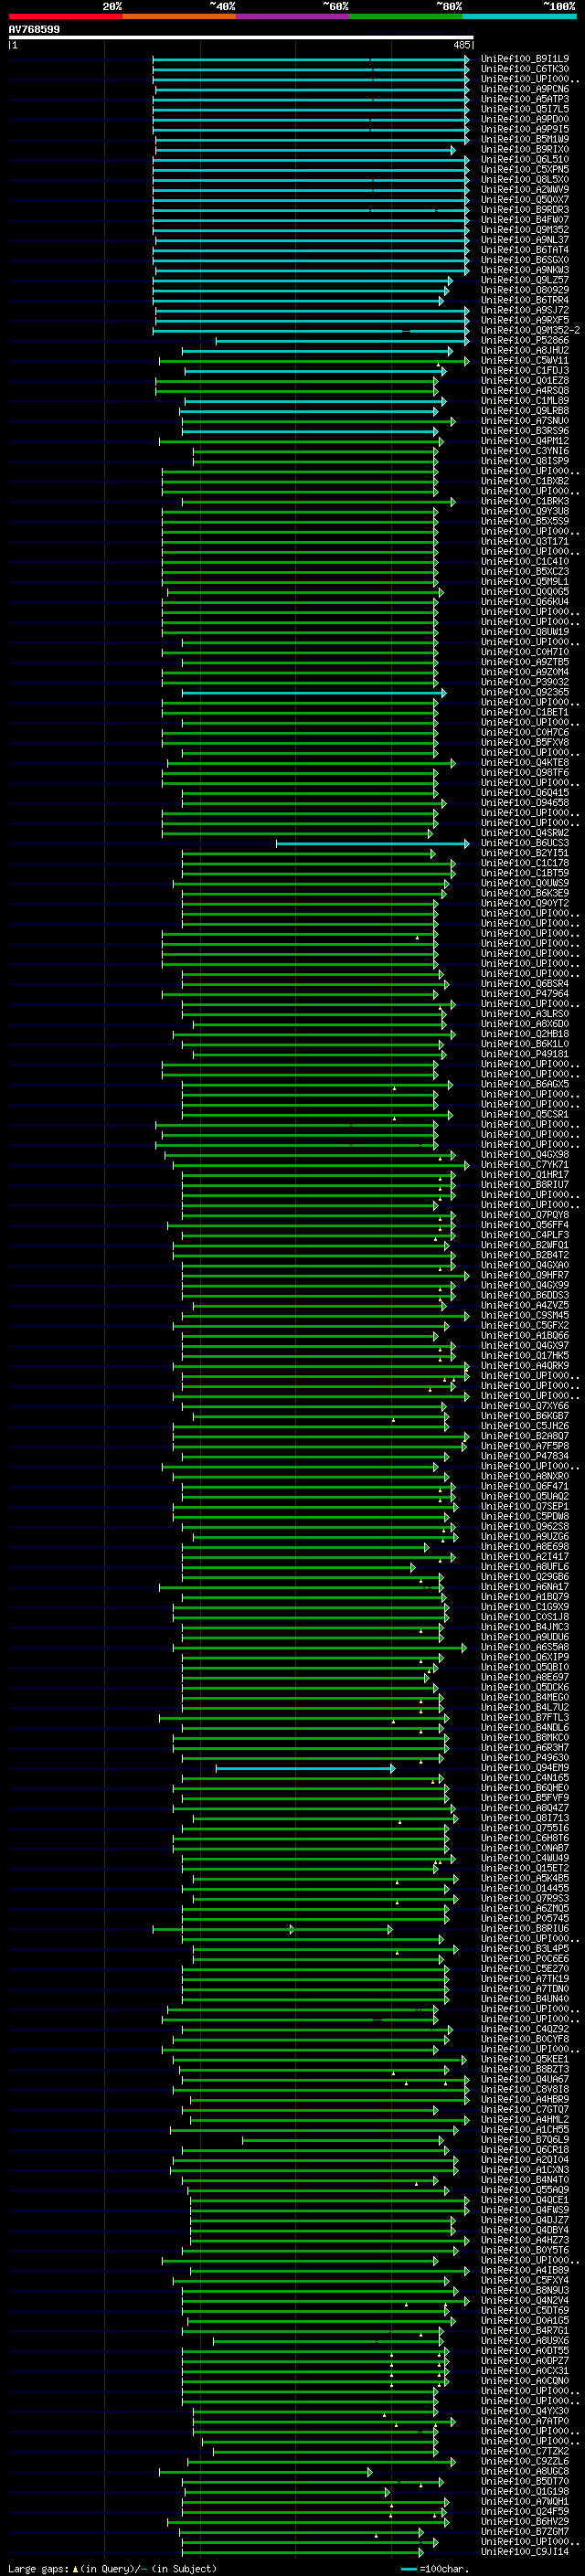Click the UniRef100_C1FDJ3 hit name
585x2576 pixels.
[x=525, y=370]
